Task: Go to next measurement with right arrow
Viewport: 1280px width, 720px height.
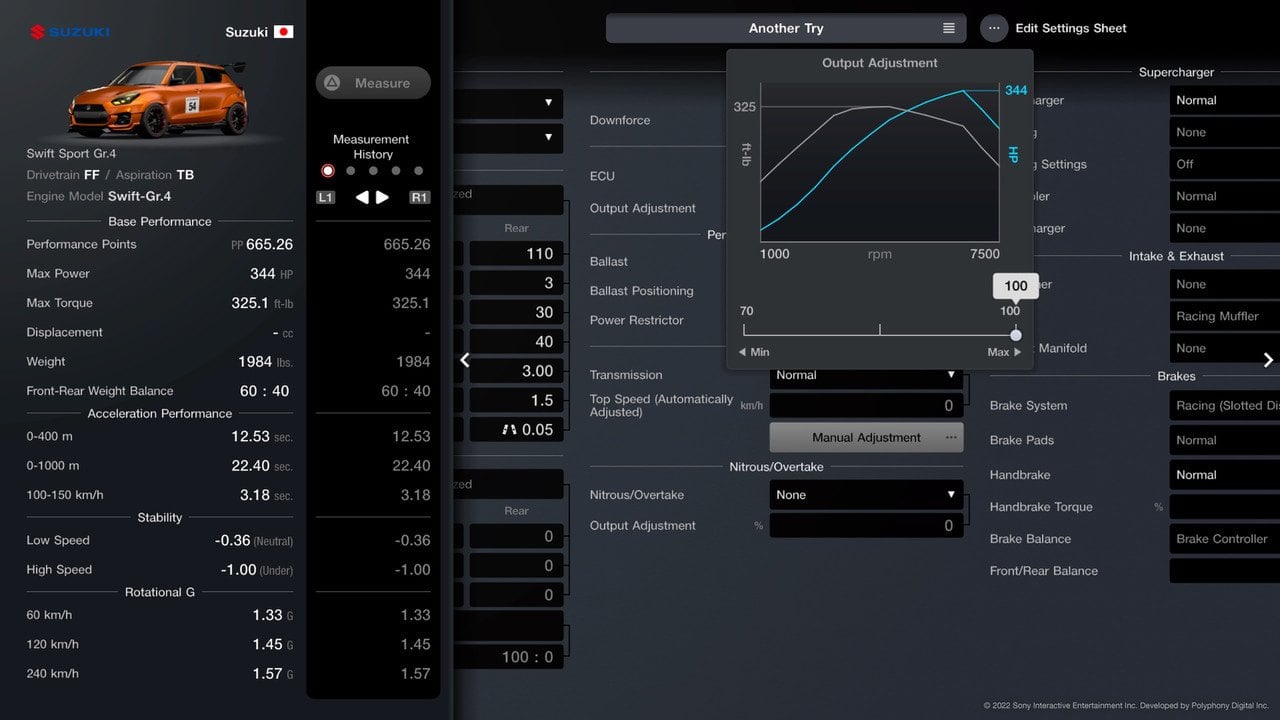Action: pos(382,198)
